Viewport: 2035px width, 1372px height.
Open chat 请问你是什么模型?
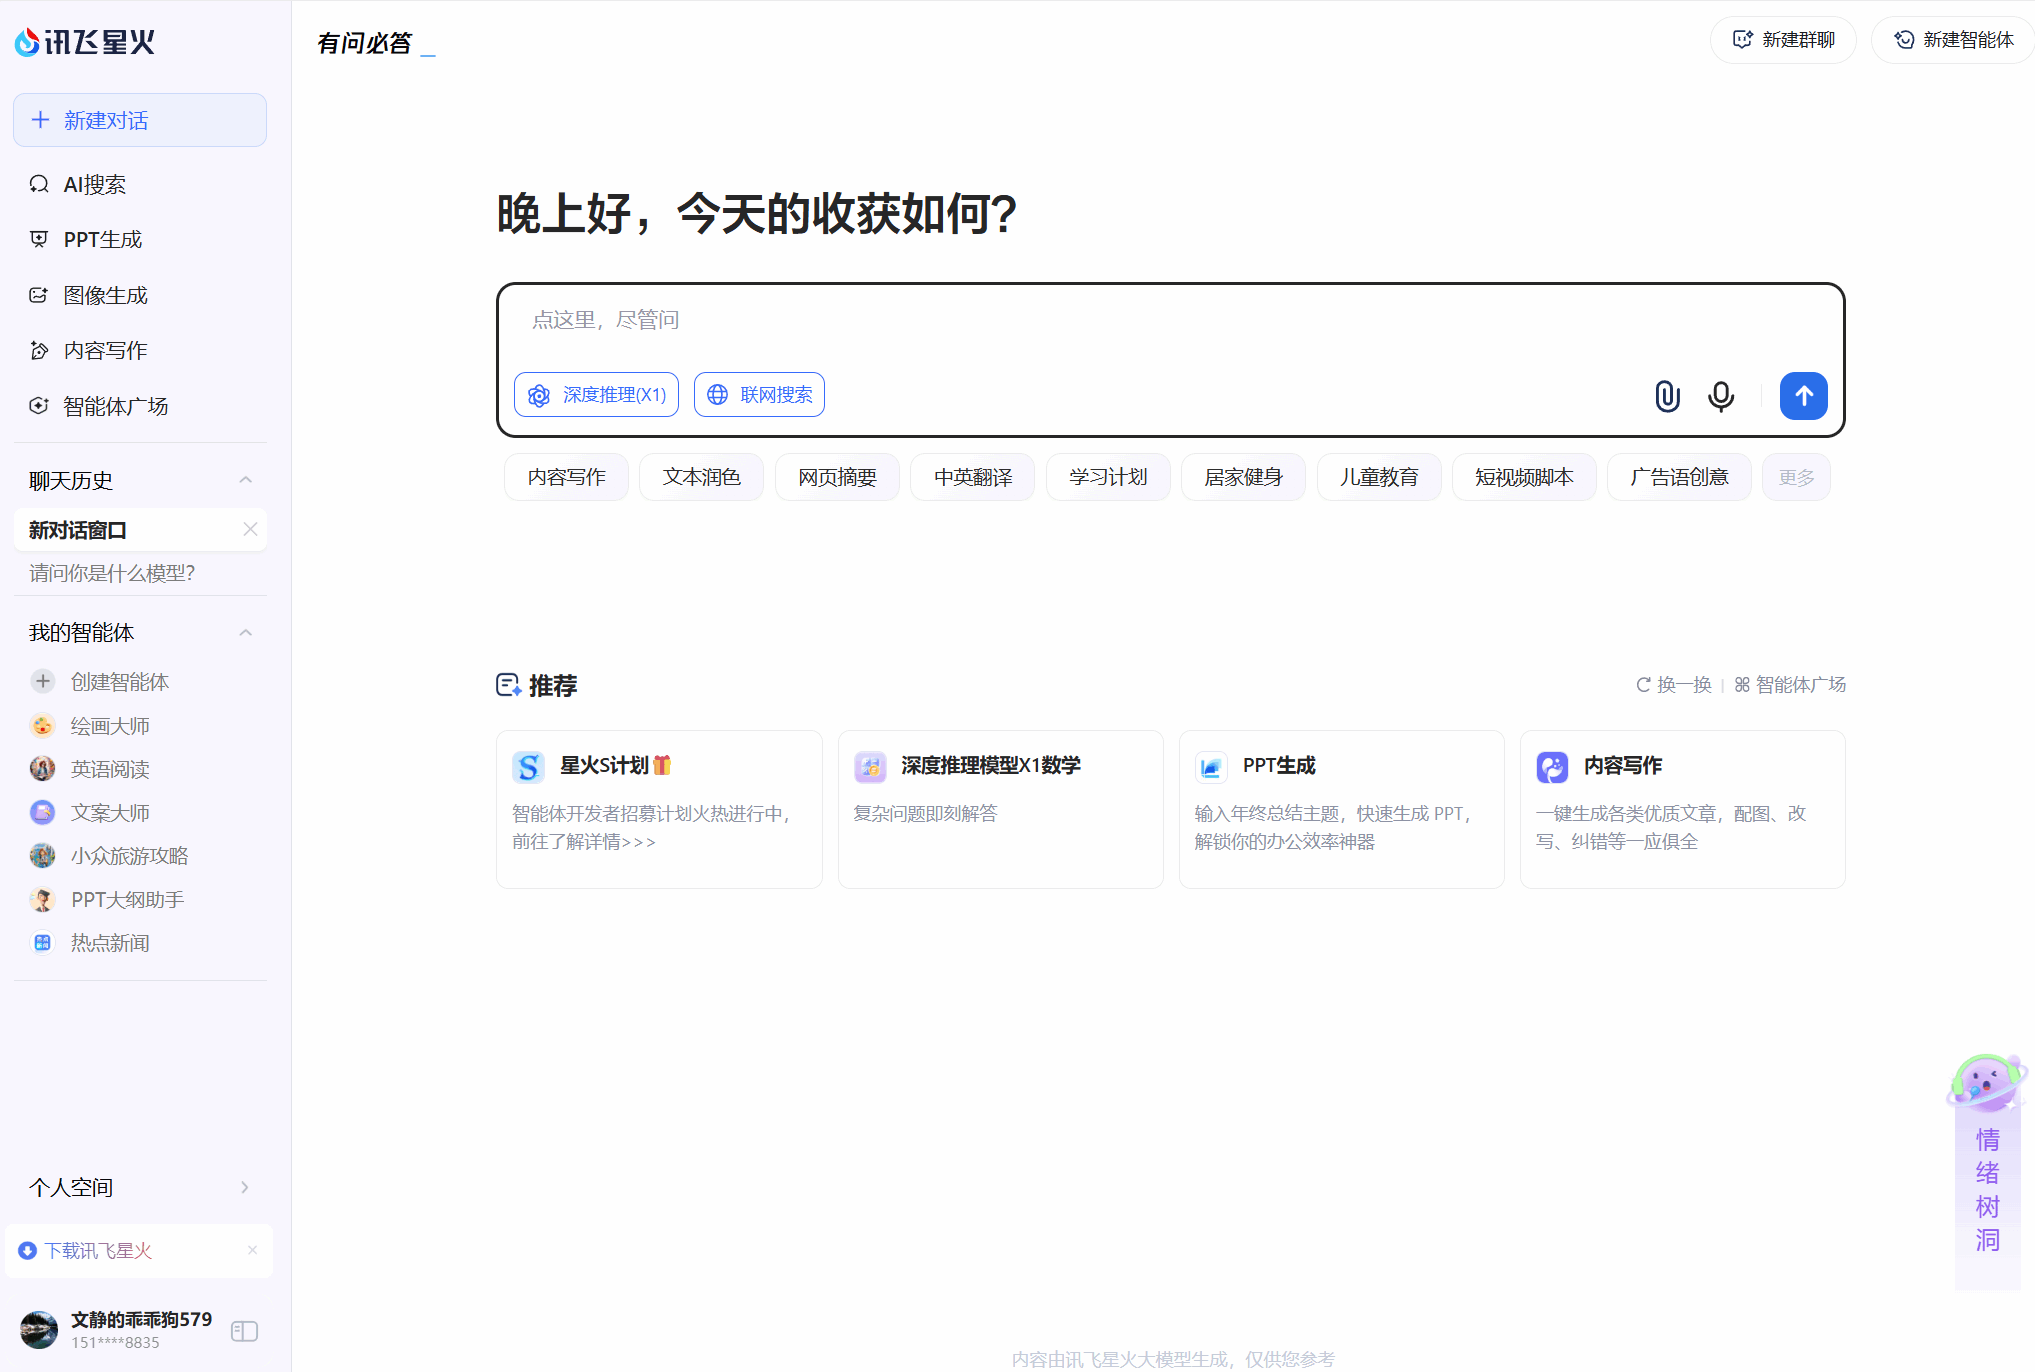tap(112, 573)
